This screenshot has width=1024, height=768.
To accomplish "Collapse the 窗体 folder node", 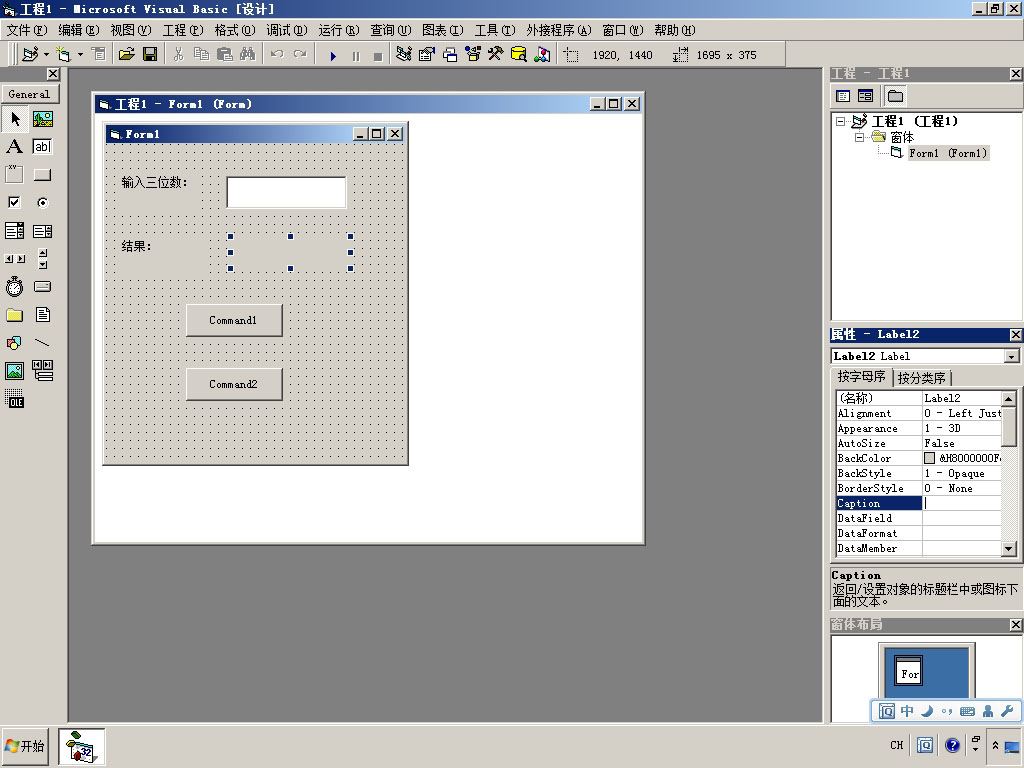I will [x=860, y=137].
